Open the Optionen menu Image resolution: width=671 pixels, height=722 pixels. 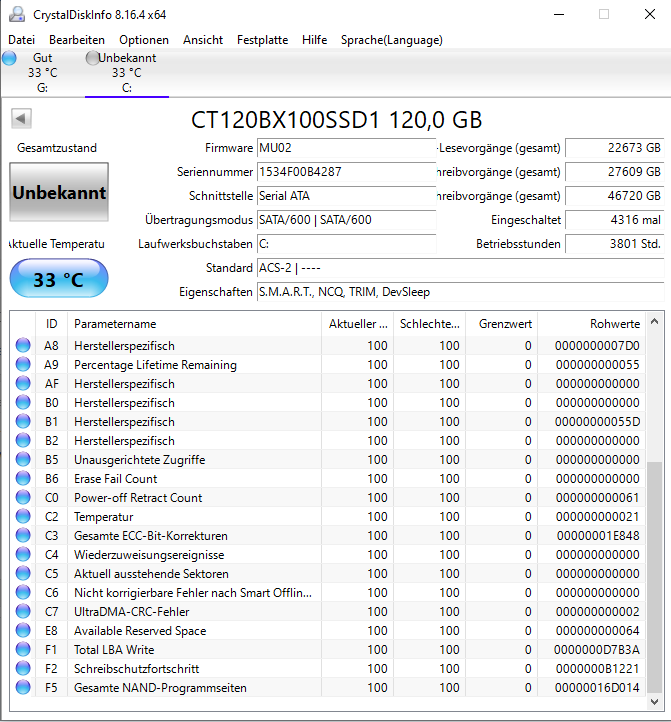tap(144, 40)
